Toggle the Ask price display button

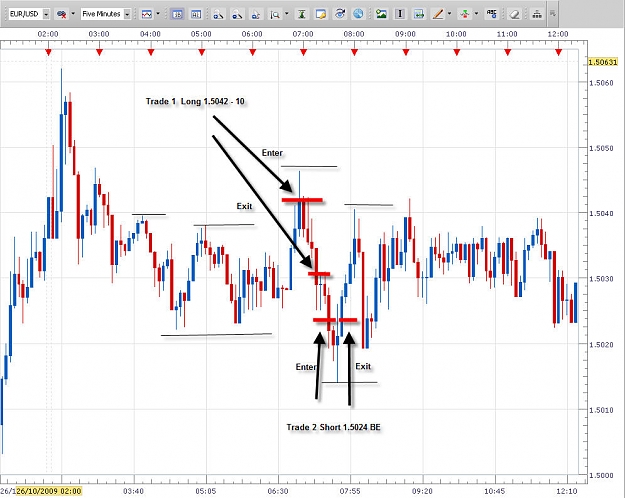point(195,14)
